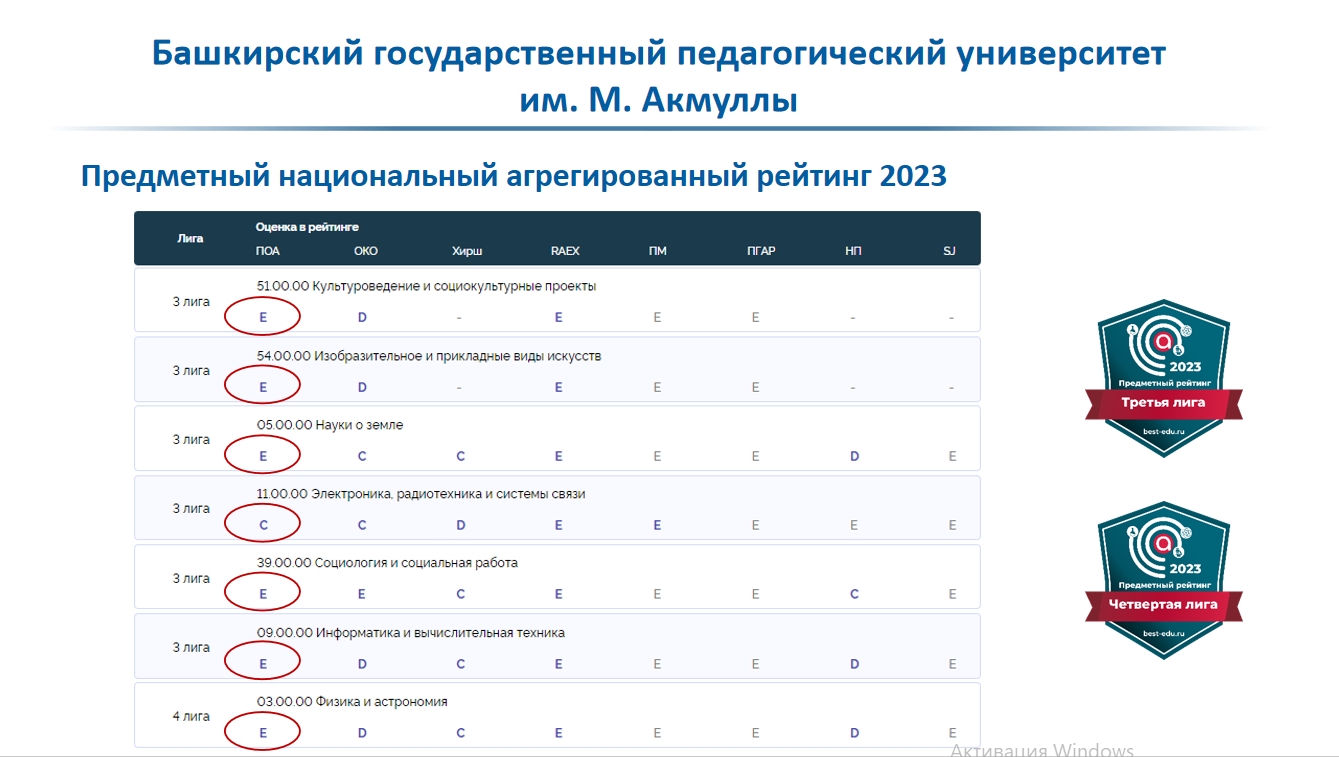Click the '4 лига' cell for Физика и астрономия
Image resolution: width=1339 pixels, height=757 pixels.
[190, 716]
